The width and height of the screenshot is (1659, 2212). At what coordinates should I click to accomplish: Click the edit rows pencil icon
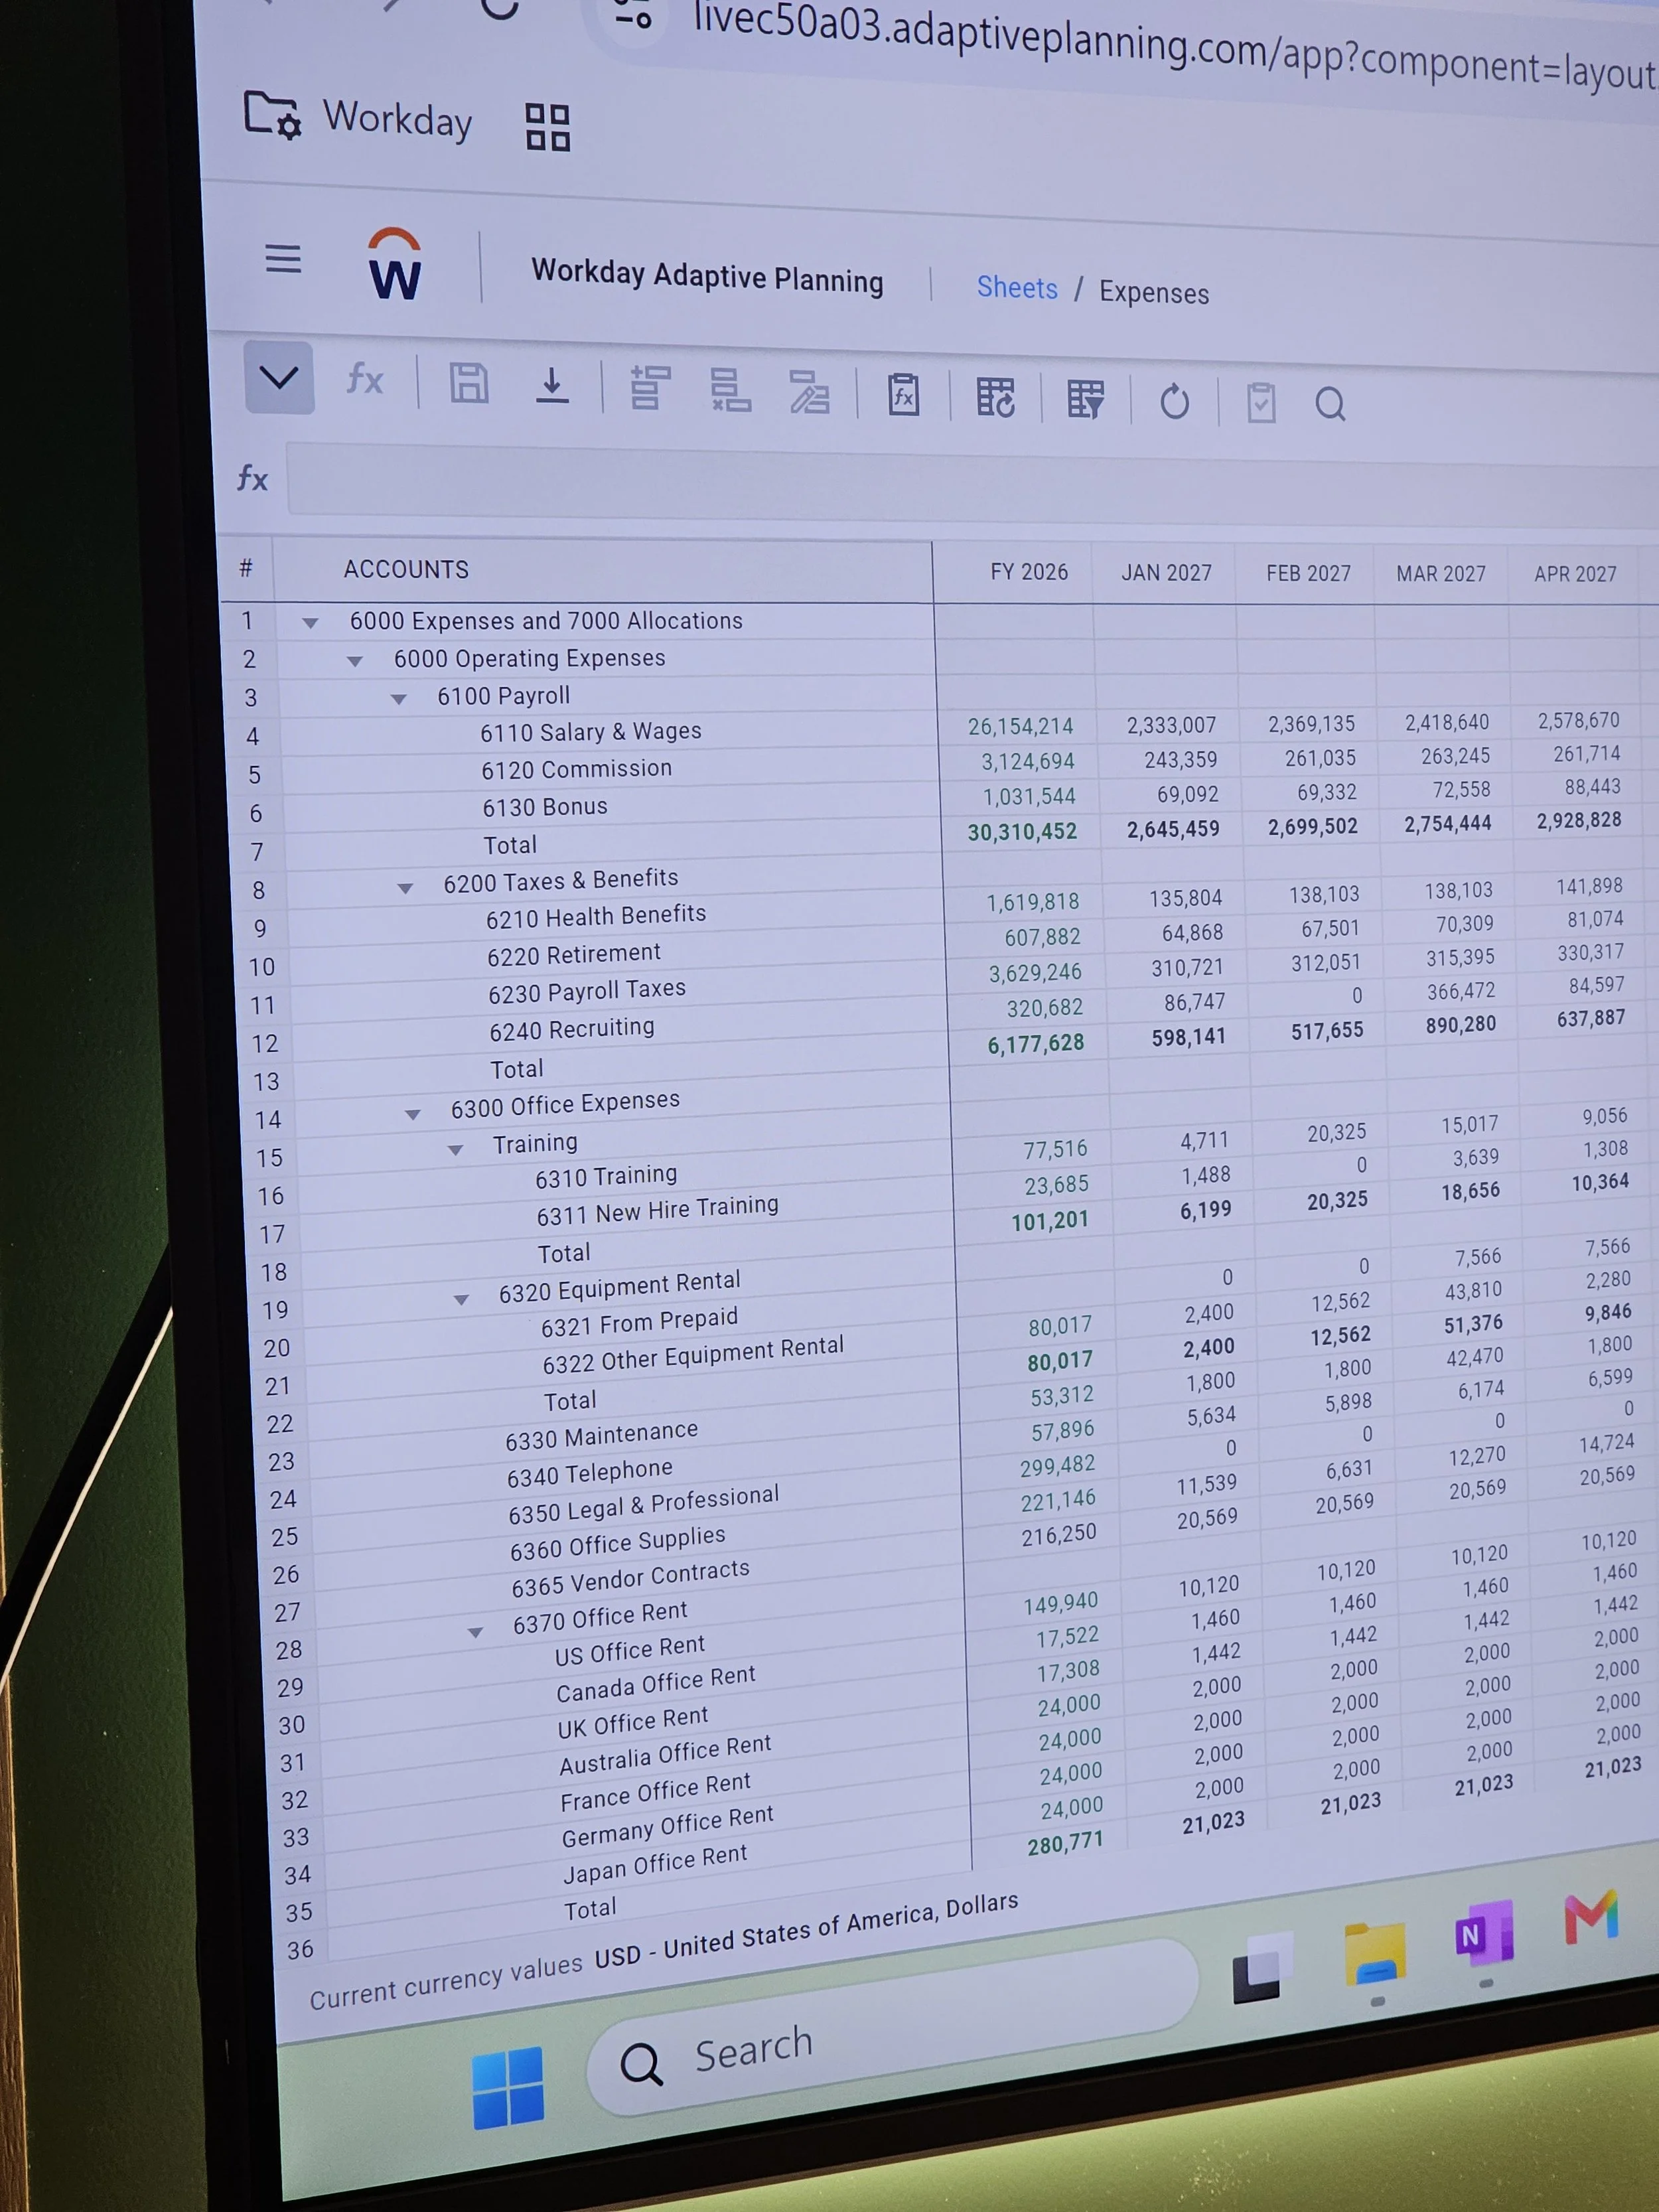(809, 393)
